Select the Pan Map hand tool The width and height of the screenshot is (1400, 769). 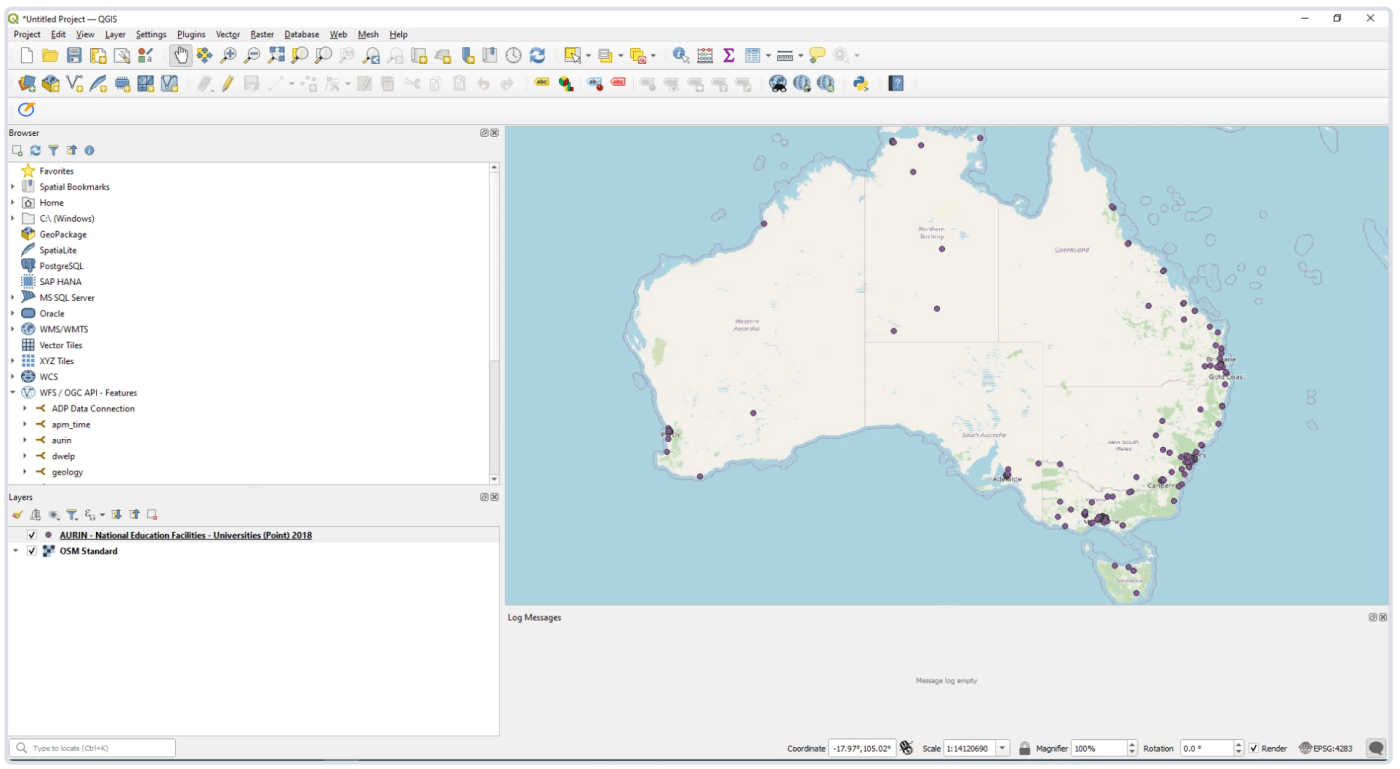(x=180, y=56)
